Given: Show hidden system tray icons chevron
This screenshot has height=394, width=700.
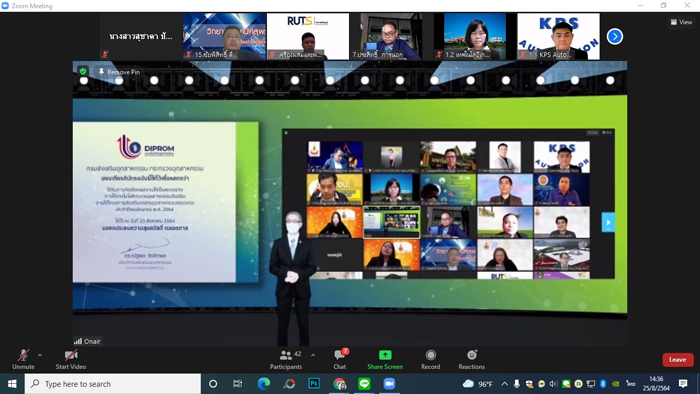Looking at the screenshot, I should click(504, 384).
